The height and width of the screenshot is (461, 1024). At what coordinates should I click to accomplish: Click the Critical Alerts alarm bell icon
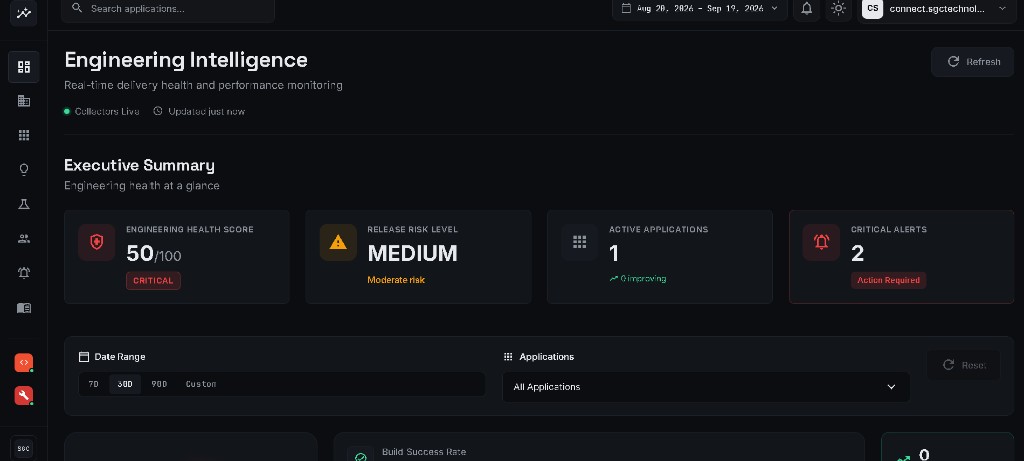coord(821,242)
